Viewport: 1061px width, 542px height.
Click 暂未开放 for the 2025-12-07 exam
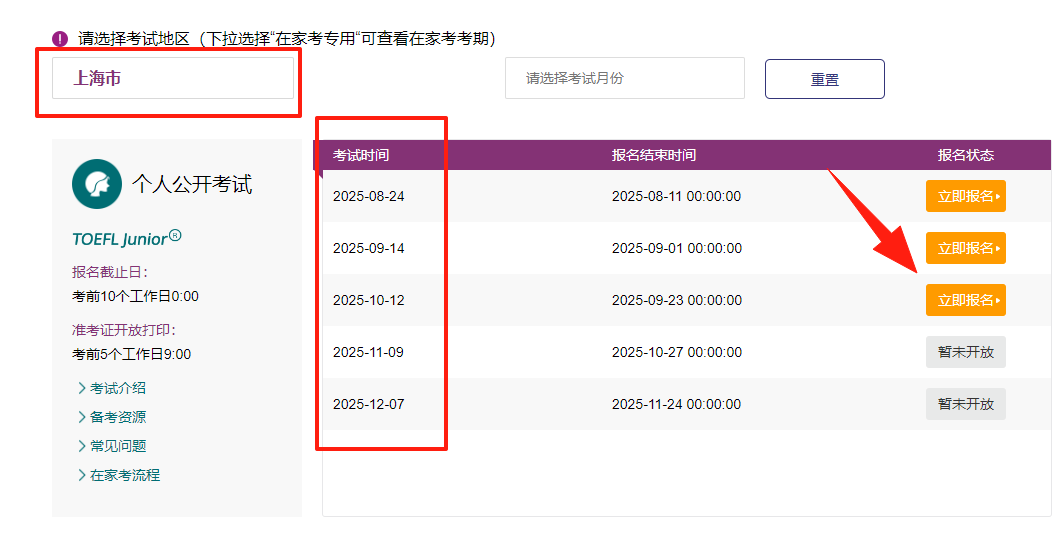966,404
